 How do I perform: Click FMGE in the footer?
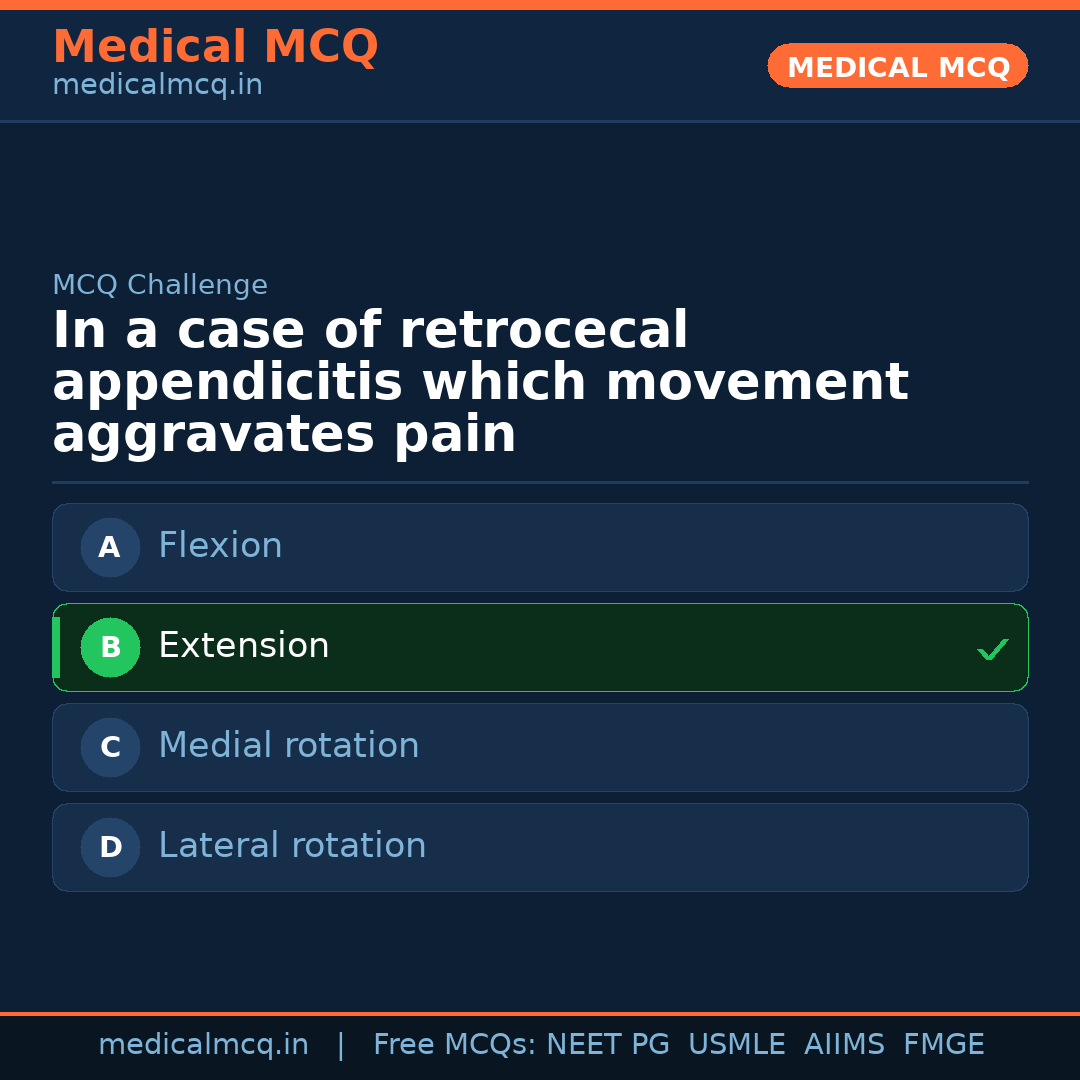(x=944, y=1045)
